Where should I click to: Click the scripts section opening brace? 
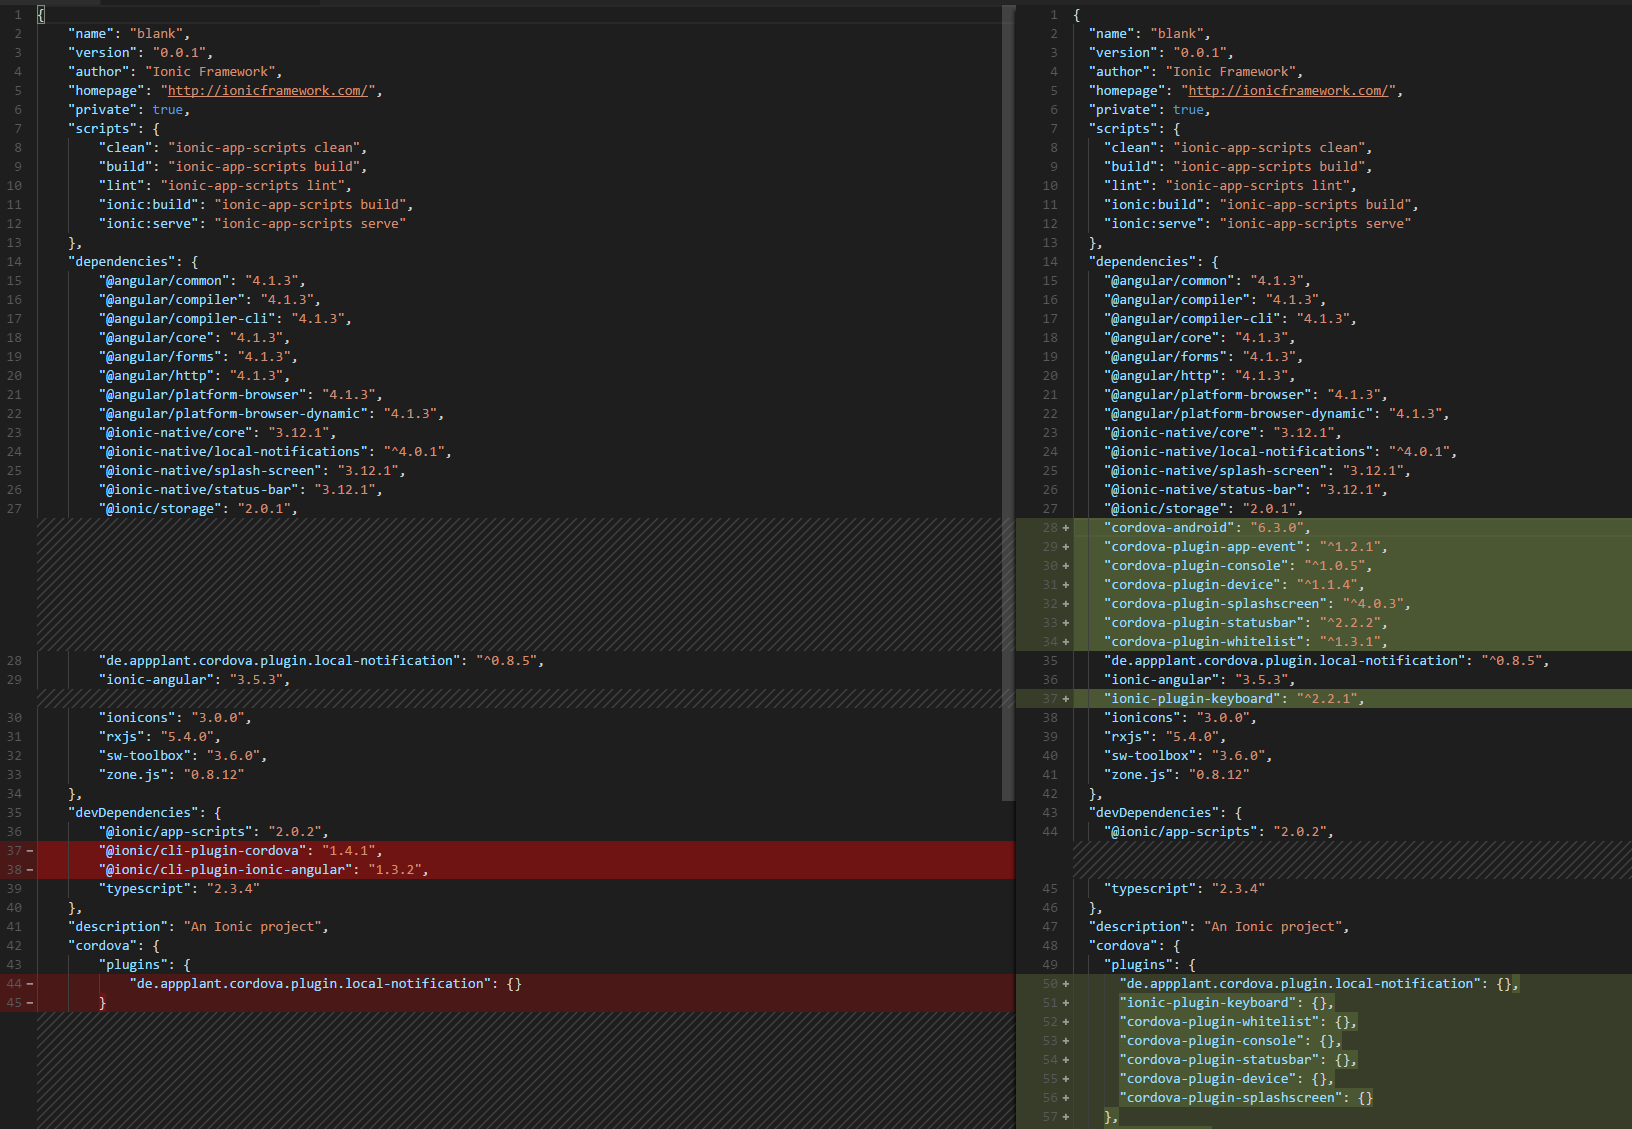click(156, 128)
